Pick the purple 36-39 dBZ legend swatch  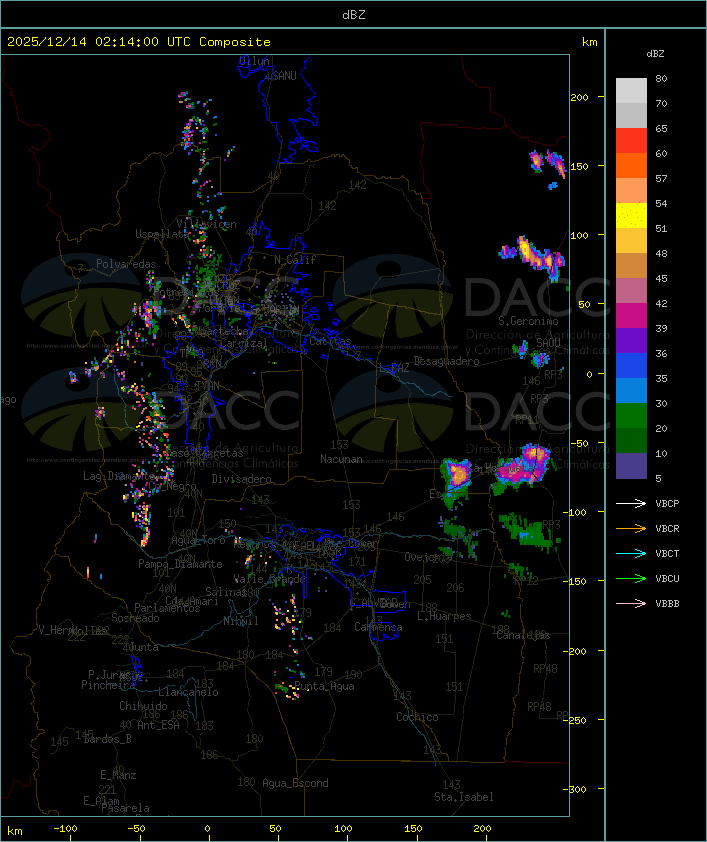pyautogui.click(x=631, y=340)
